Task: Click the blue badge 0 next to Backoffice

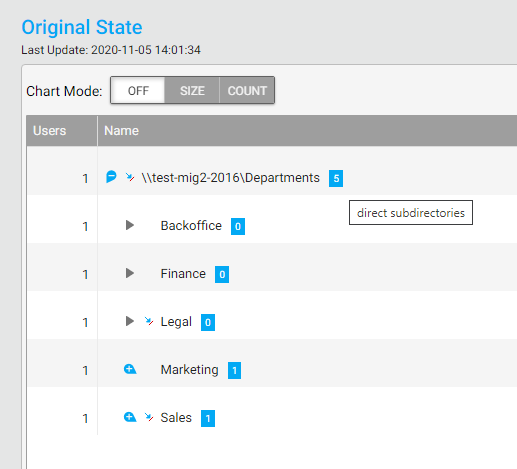Action: (238, 226)
